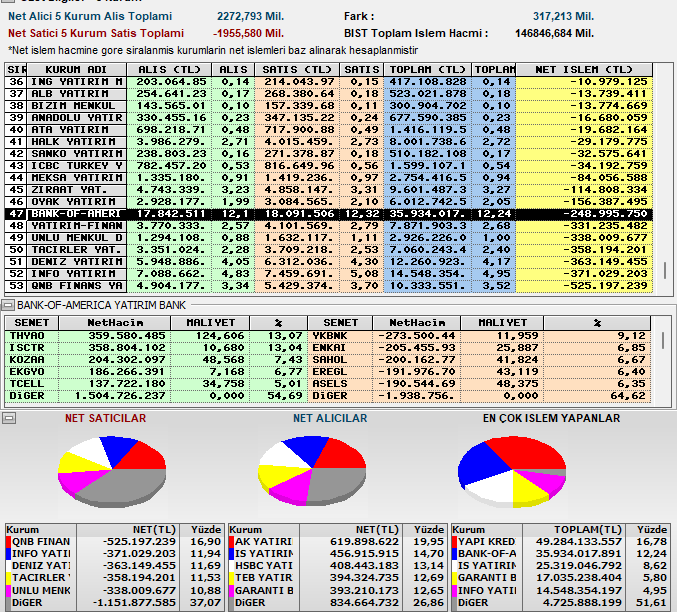Collapse the pie charts section
Viewport: 677px width, 612px height.
tap(9, 418)
